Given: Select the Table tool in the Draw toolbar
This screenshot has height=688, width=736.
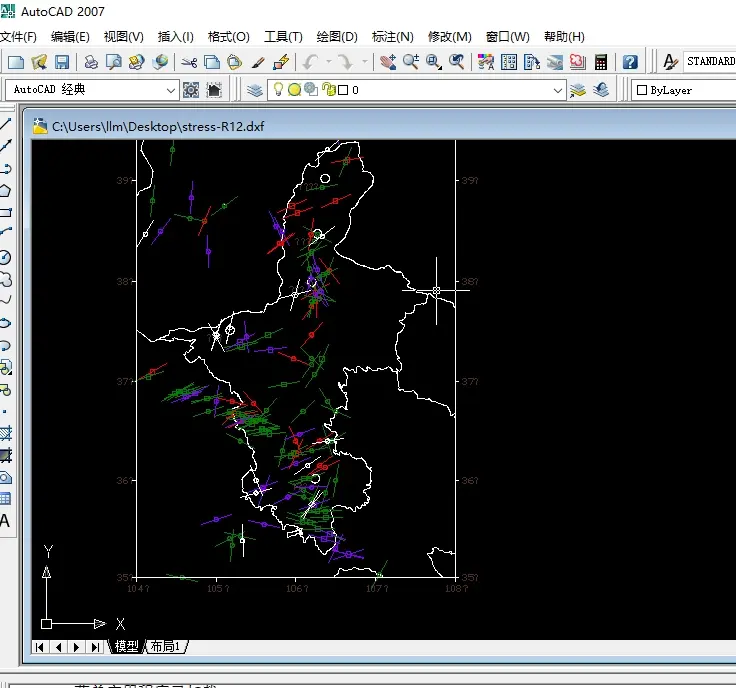Looking at the screenshot, I should click(5, 498).
